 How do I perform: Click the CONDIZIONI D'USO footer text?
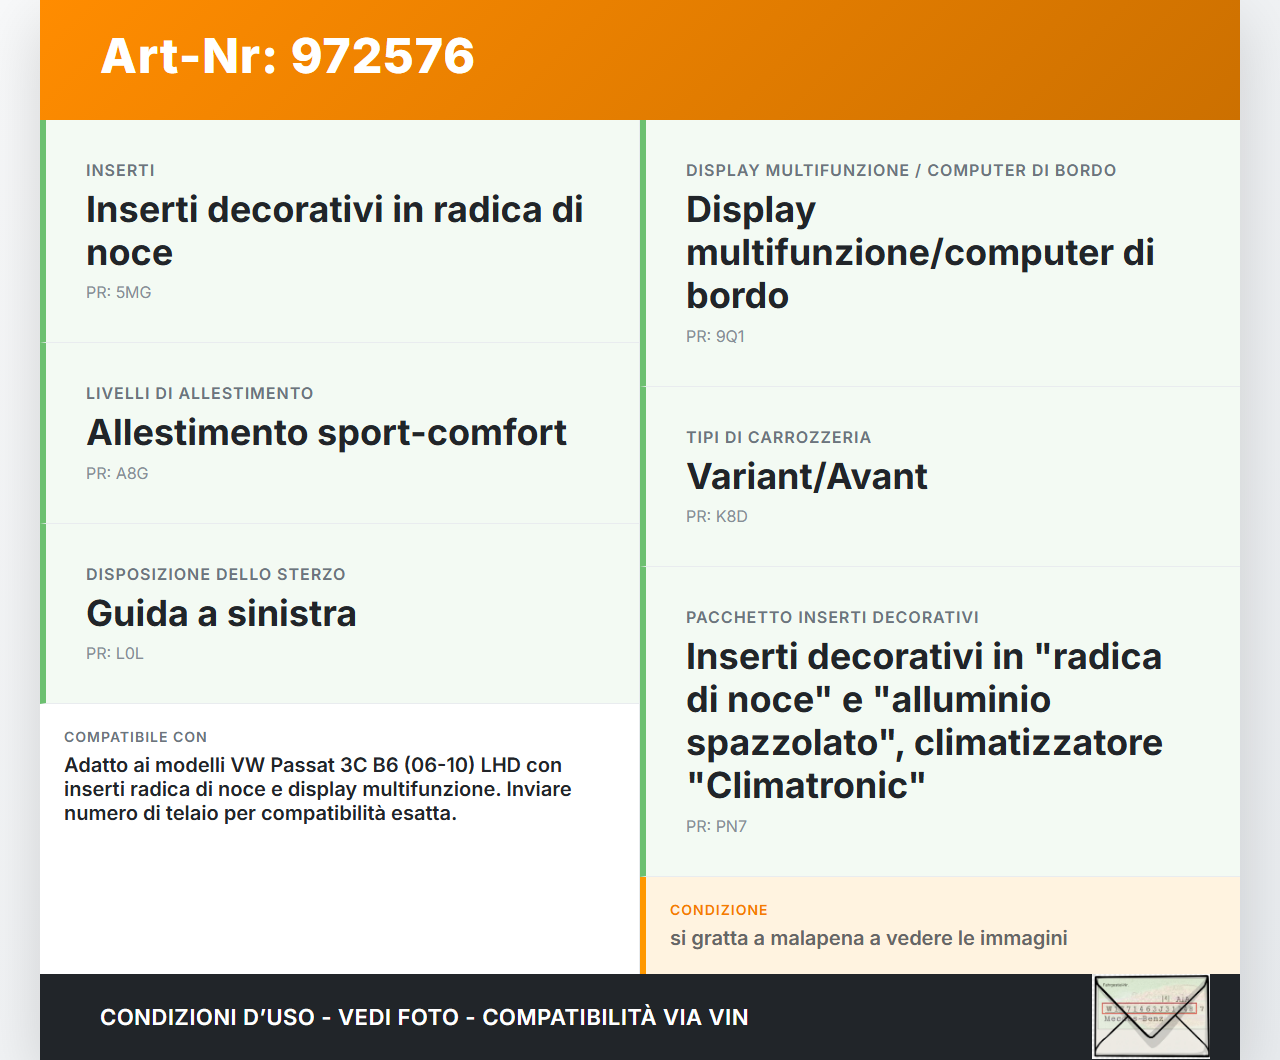[x=424, y=1017]
